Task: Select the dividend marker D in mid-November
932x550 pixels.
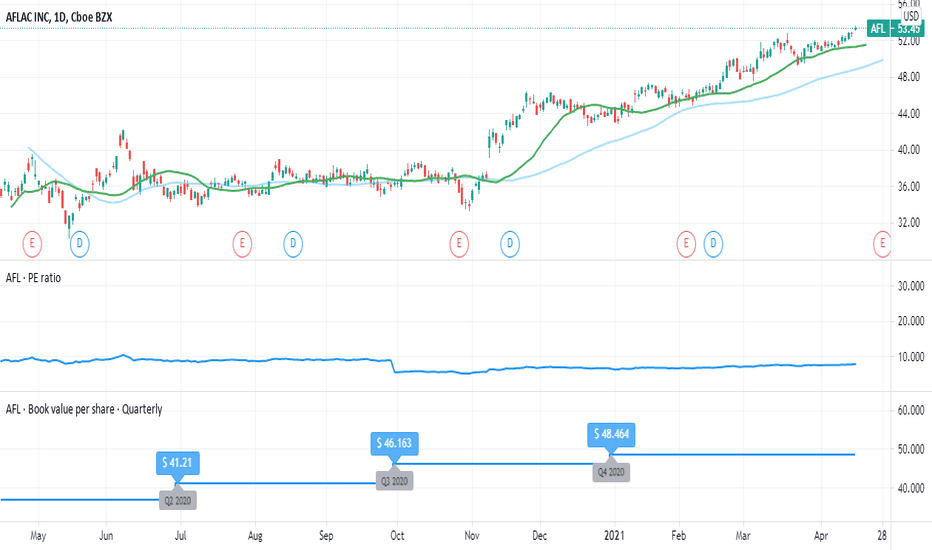Action: [510, 244]
